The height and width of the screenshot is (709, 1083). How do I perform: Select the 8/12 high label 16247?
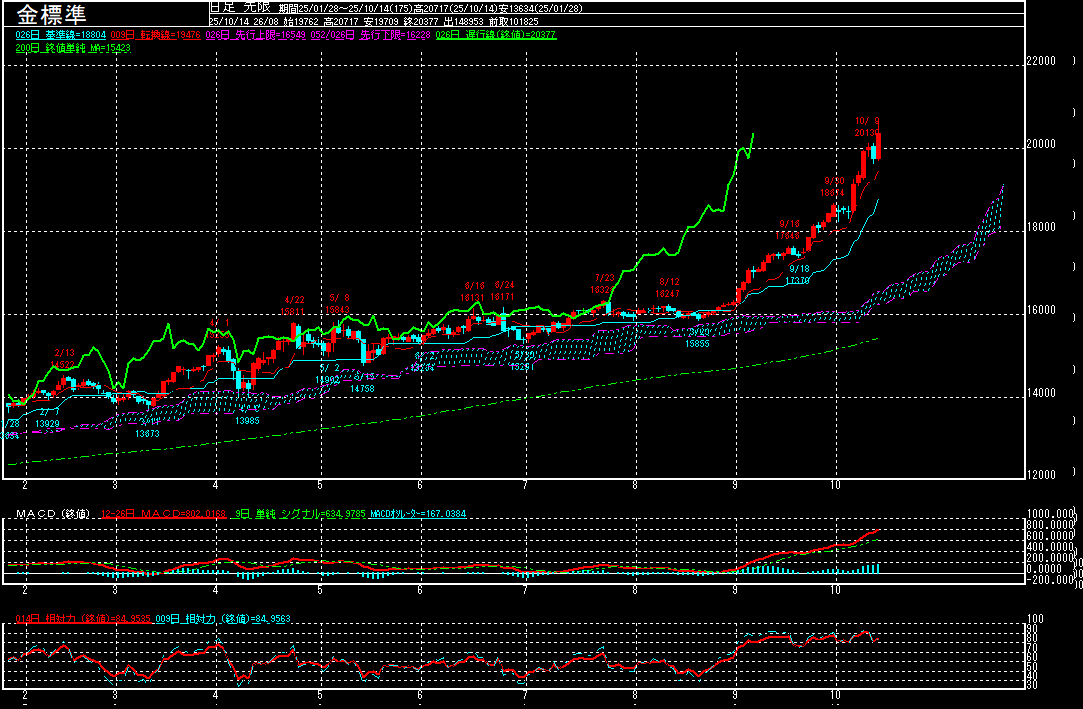coord(668,293)
